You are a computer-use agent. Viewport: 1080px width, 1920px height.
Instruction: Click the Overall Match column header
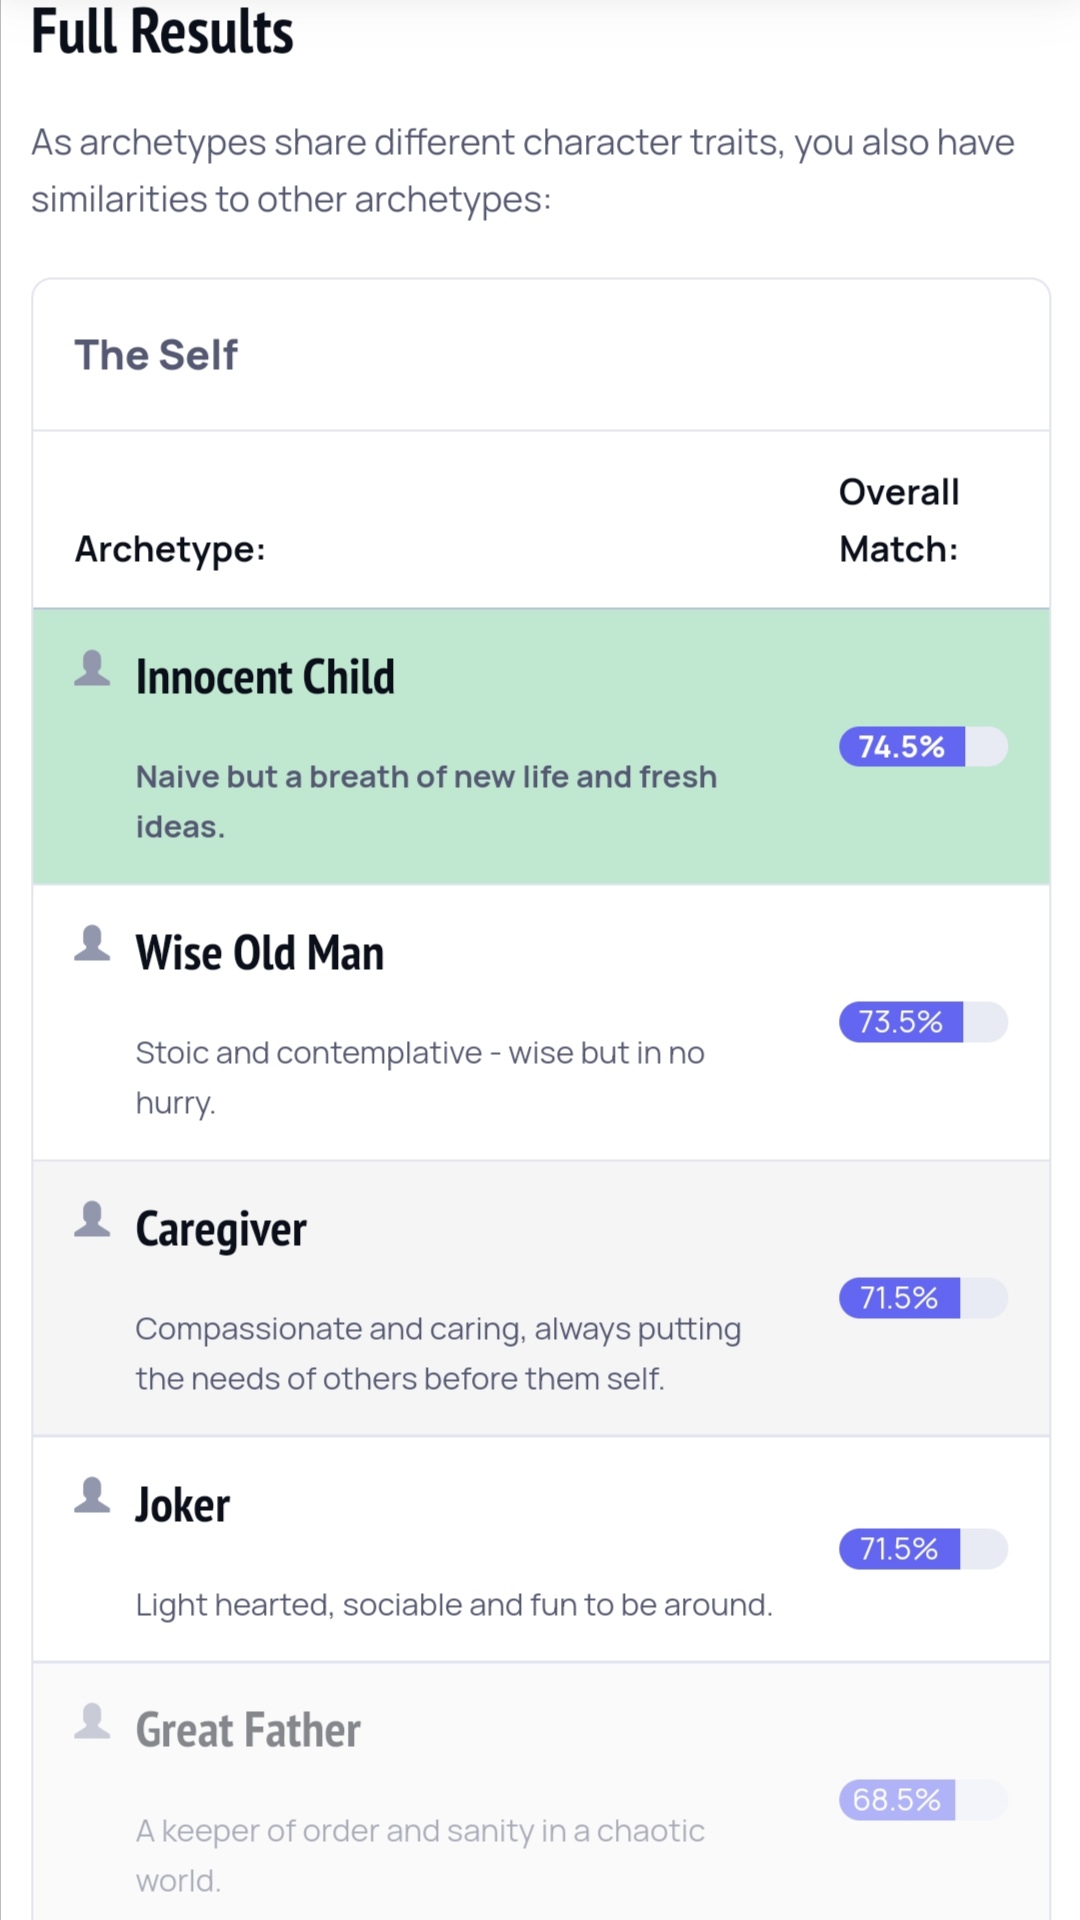pyautogui.click(x=899, y=520)
